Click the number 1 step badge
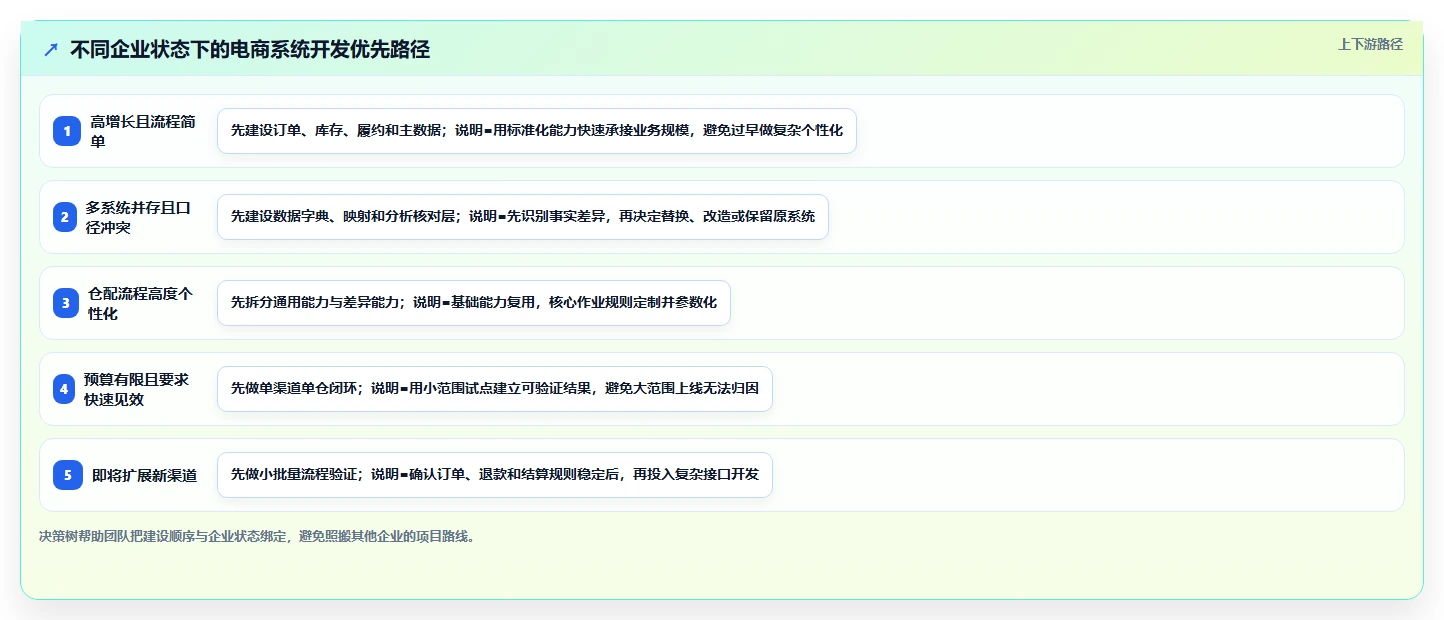 click(x=68, y=131)
